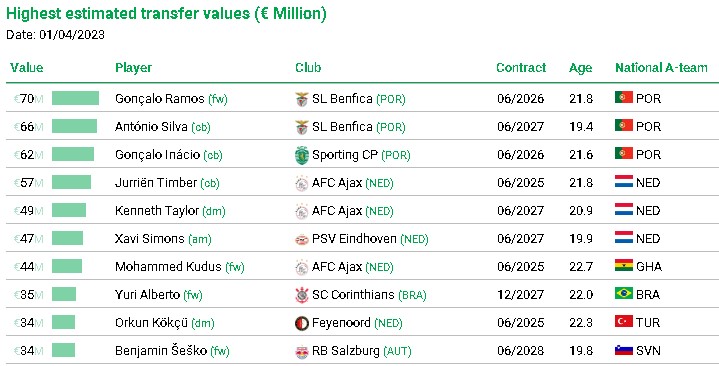Click the Contract column header
This screenshot has width=719, height=366.
point(521,68)
